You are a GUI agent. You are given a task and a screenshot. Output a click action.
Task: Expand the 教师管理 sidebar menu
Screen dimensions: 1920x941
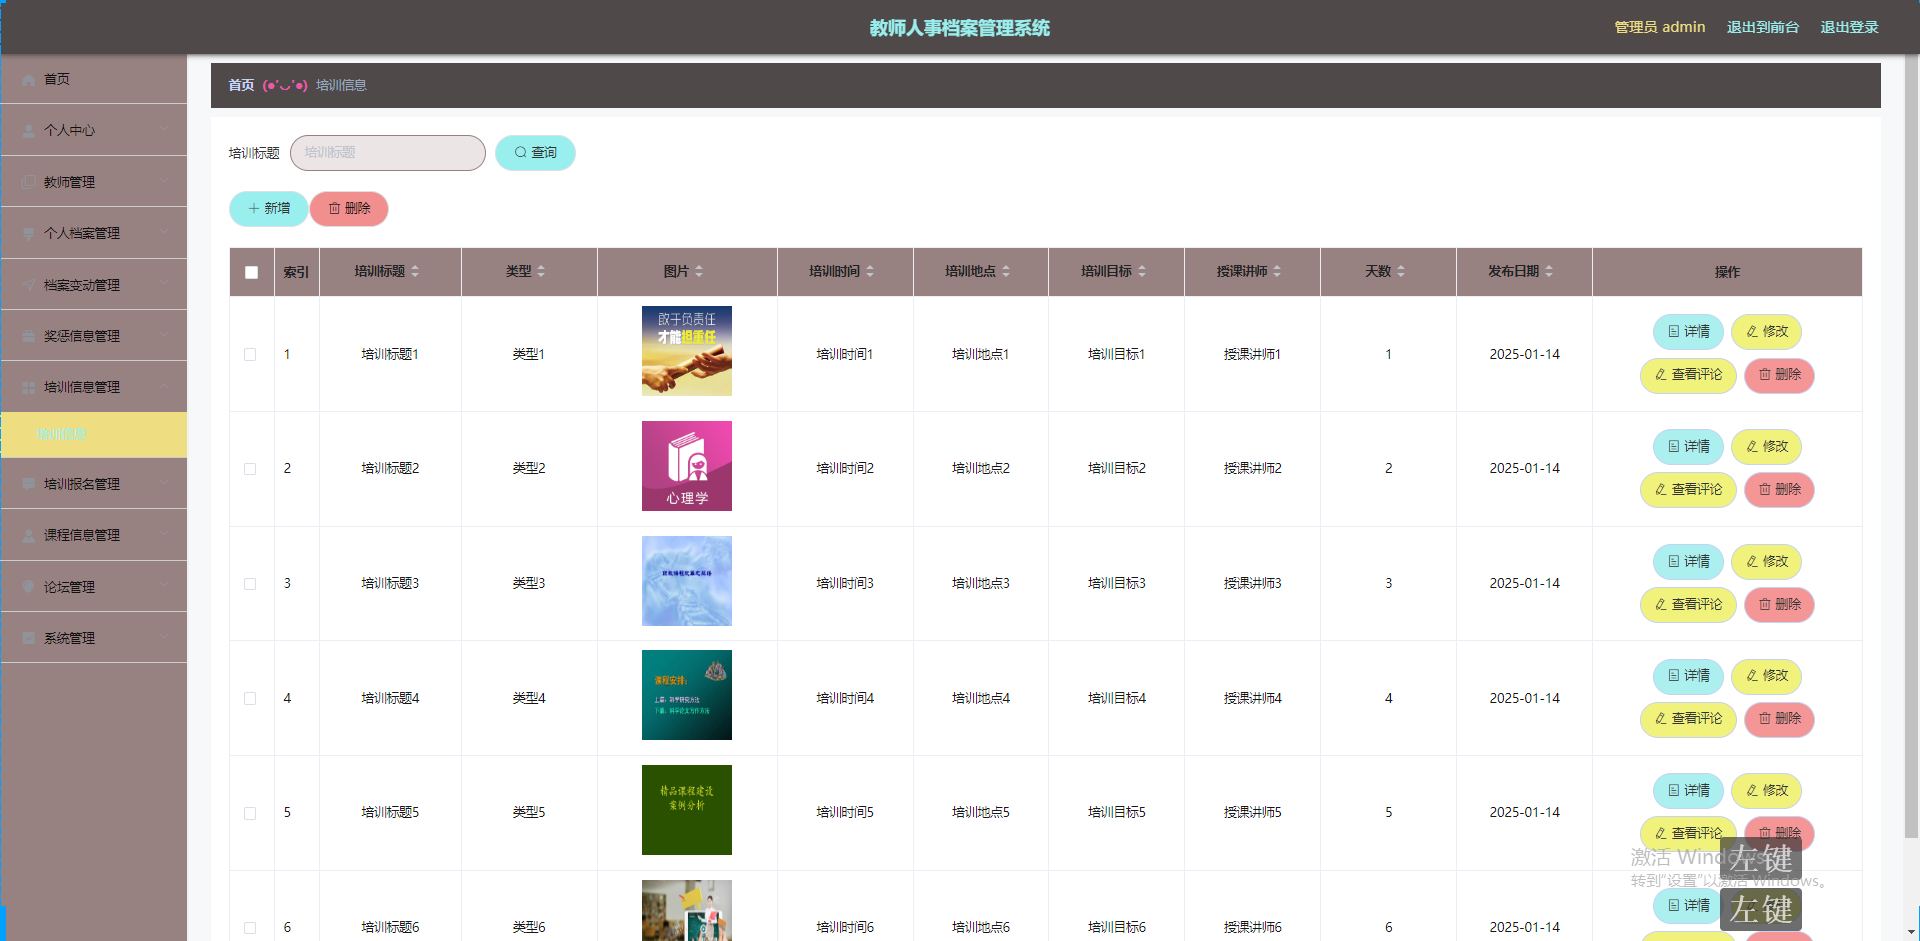point(93,181)
